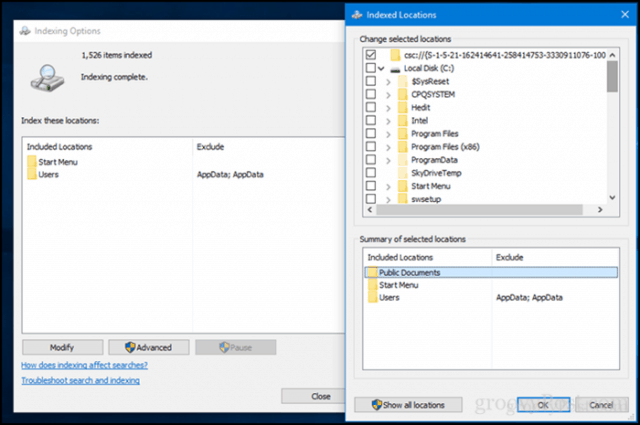Click the Modify button
The width and height of the screenshot is (640, 425).
[x=62, y=347]
